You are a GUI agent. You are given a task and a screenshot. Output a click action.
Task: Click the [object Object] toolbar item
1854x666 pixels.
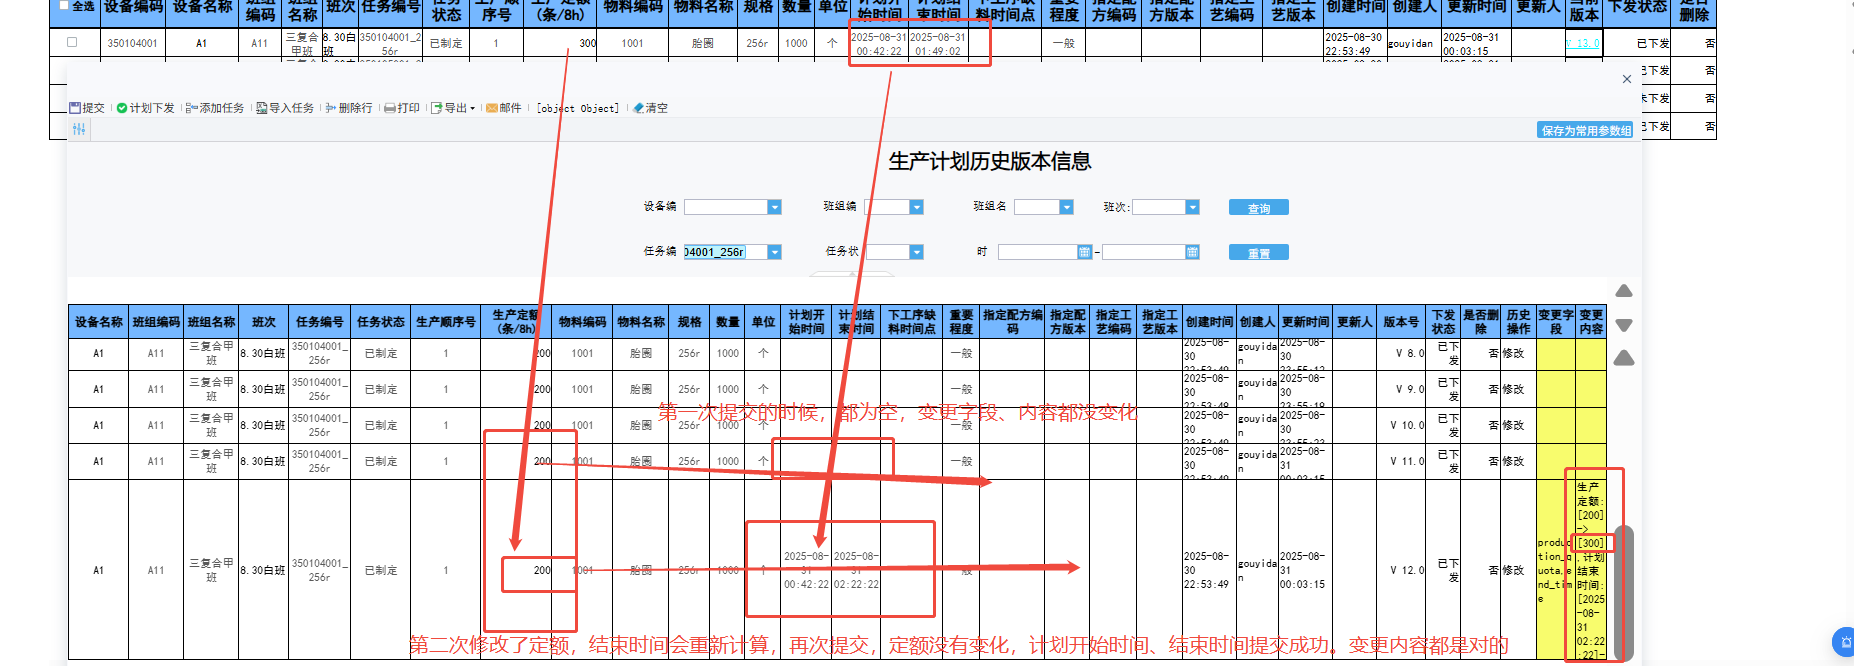(578, 108)
